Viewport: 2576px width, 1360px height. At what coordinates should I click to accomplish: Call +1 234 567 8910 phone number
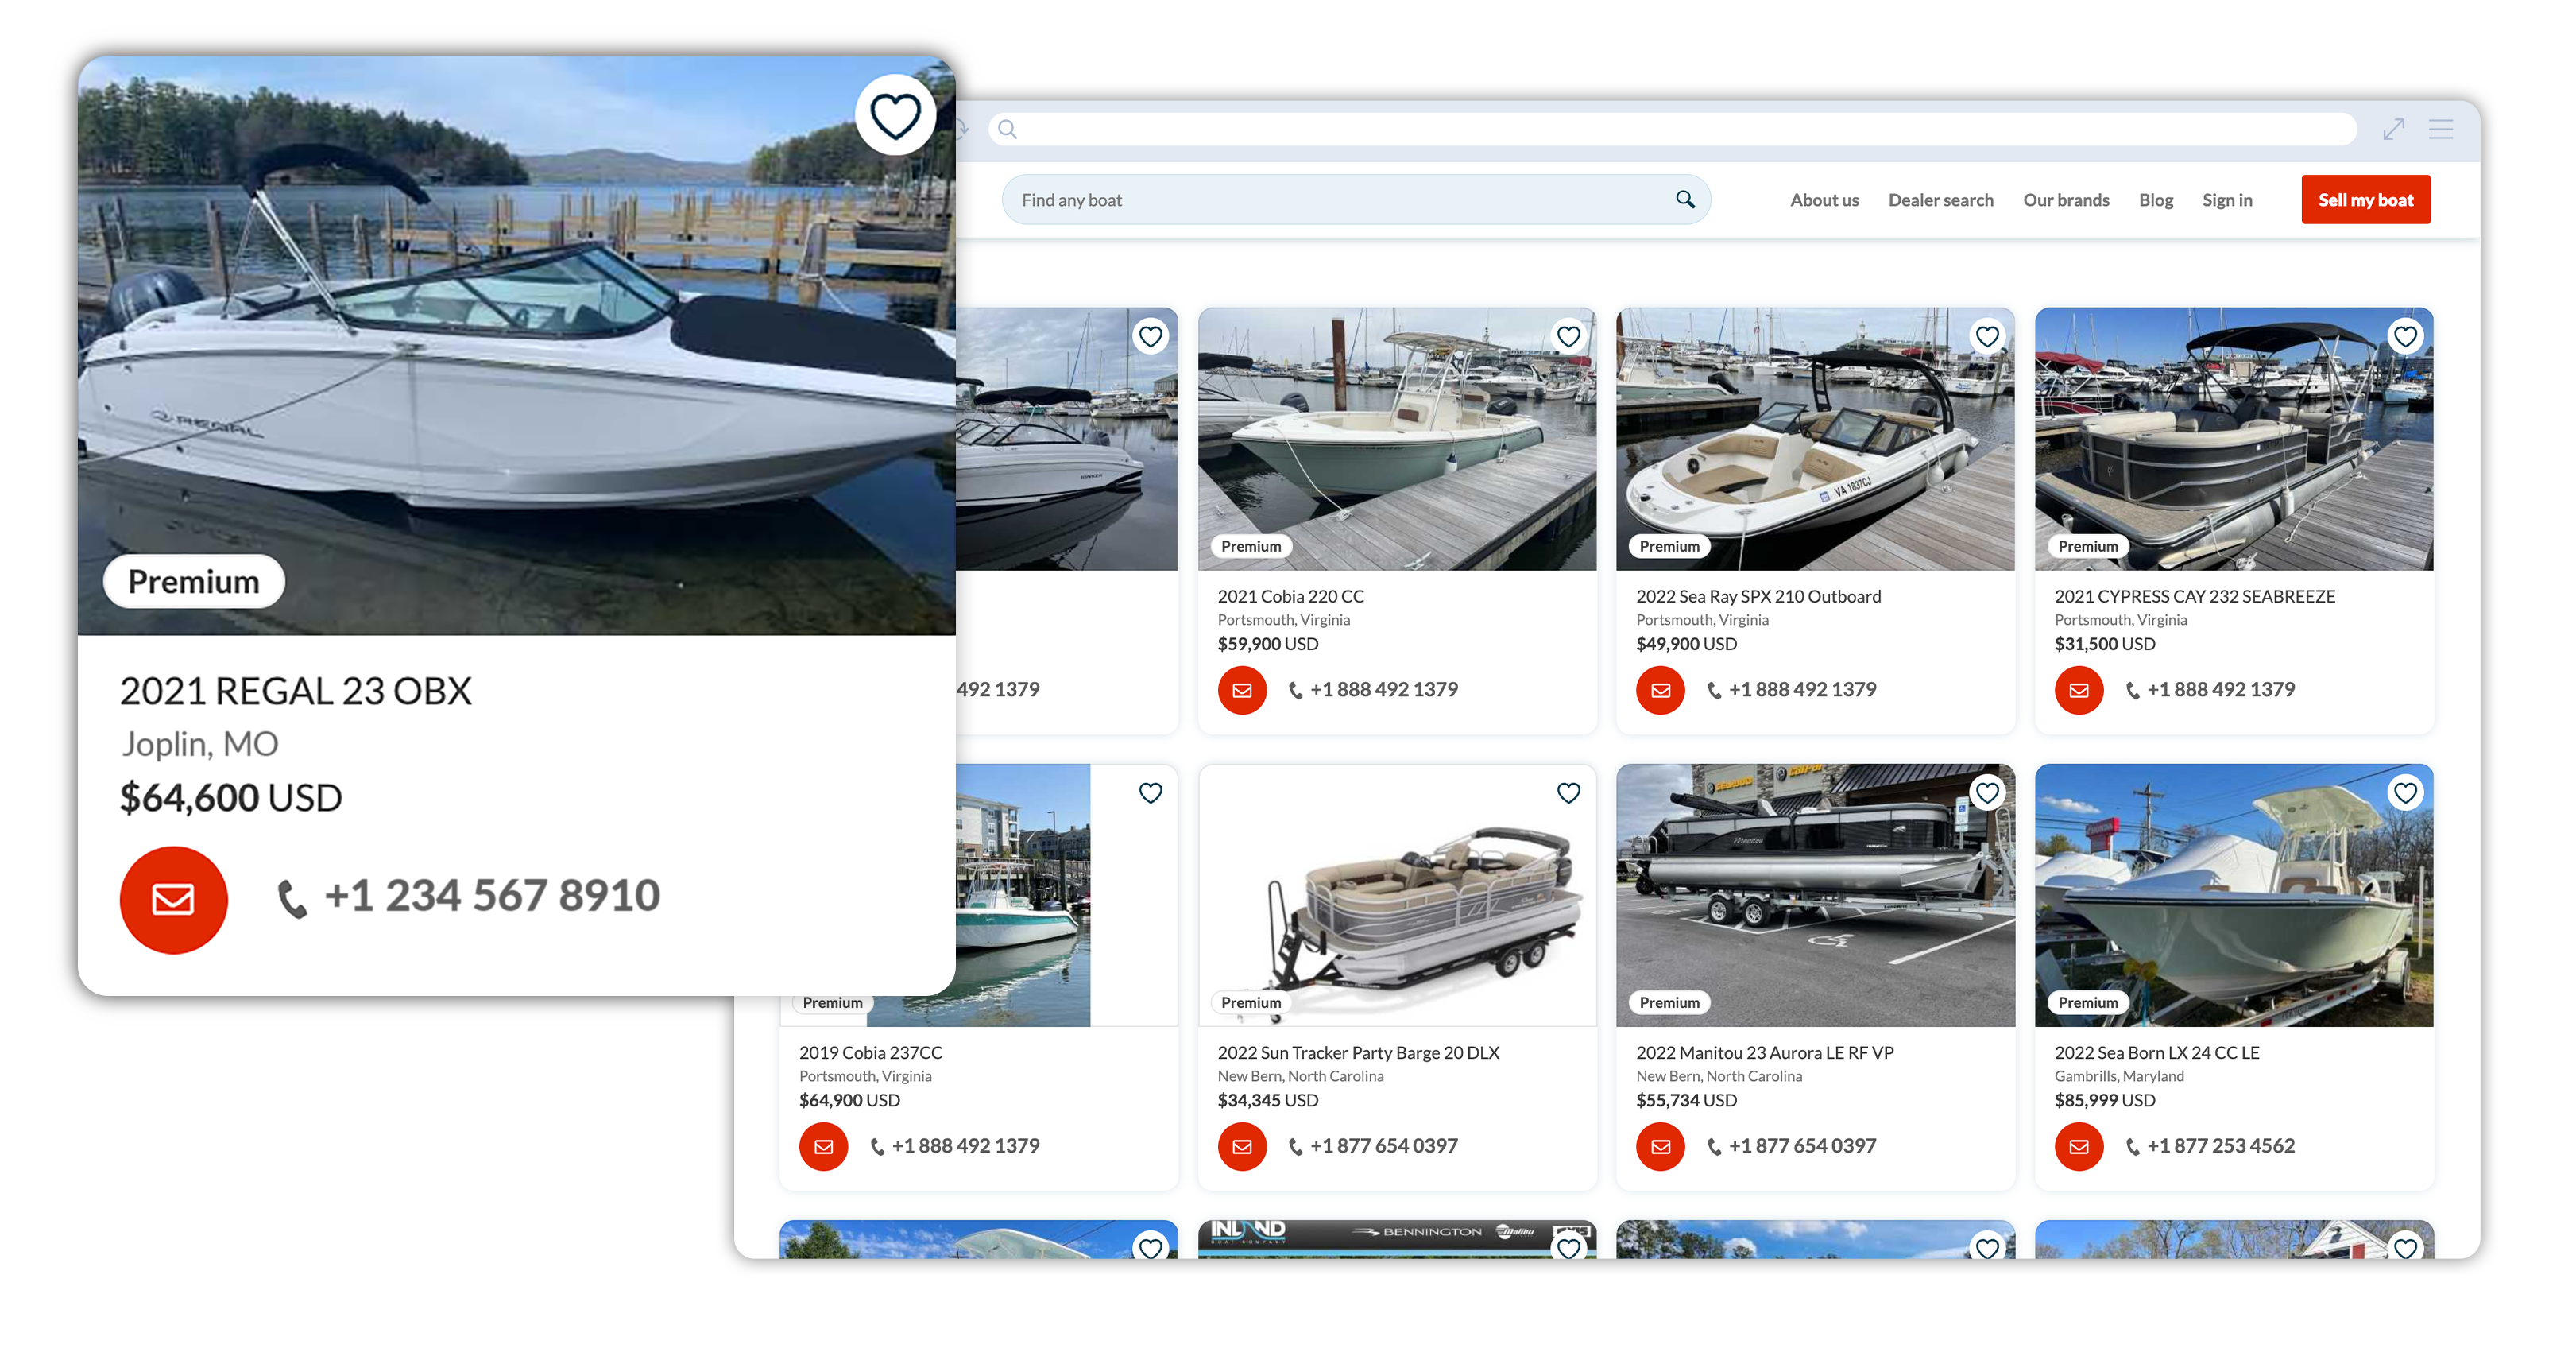[x=470, y=896]
